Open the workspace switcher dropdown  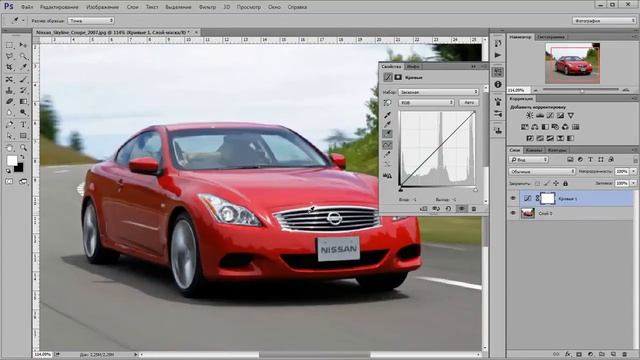(604, 20)
